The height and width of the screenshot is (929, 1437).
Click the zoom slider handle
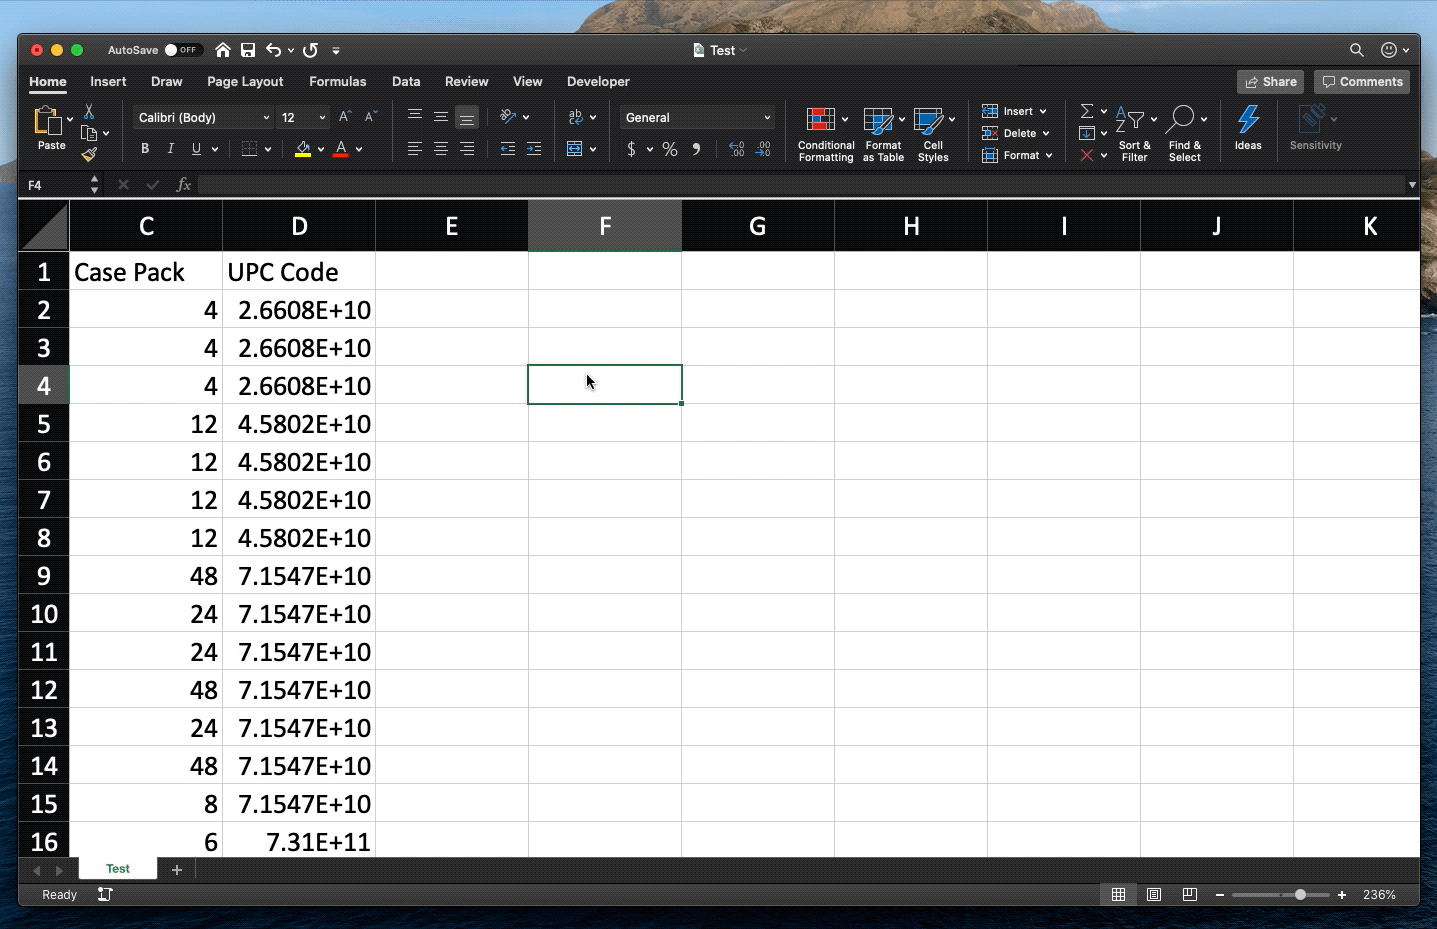point(1300,895)
